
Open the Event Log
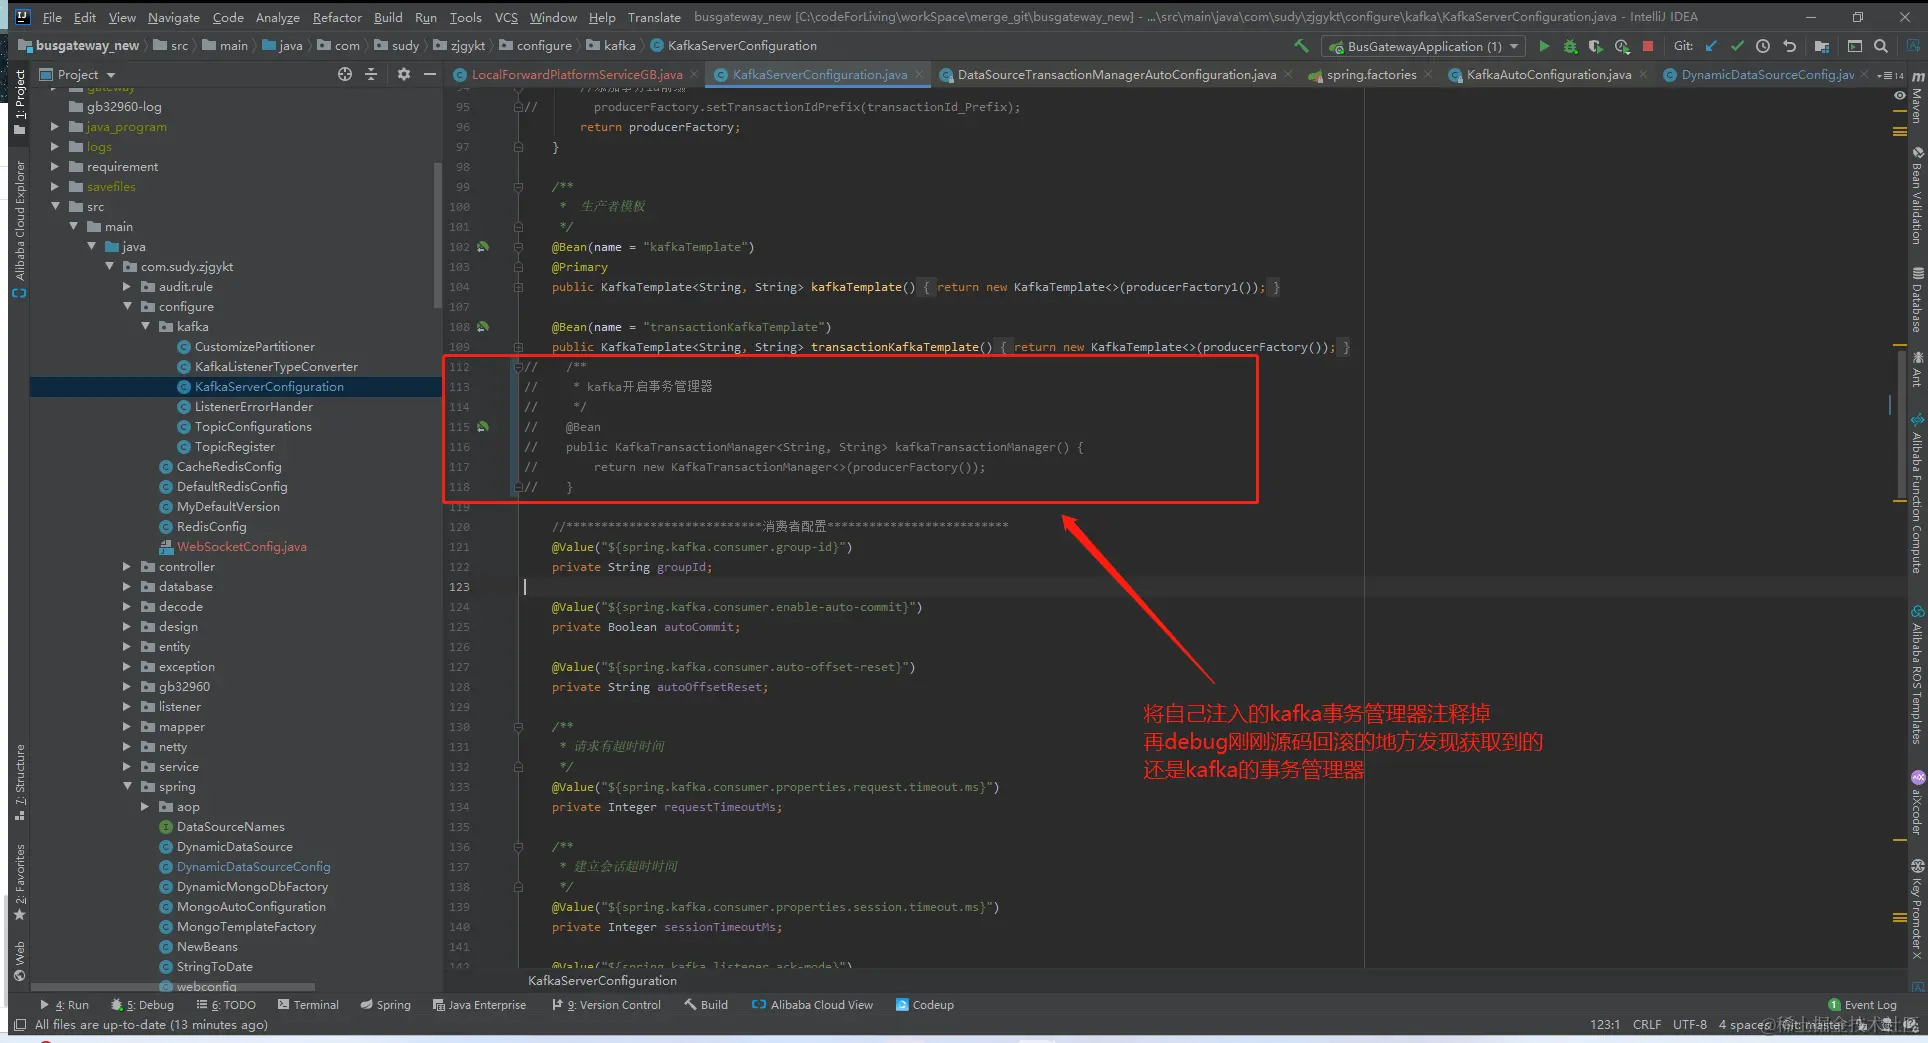tap(1862, 1005)
